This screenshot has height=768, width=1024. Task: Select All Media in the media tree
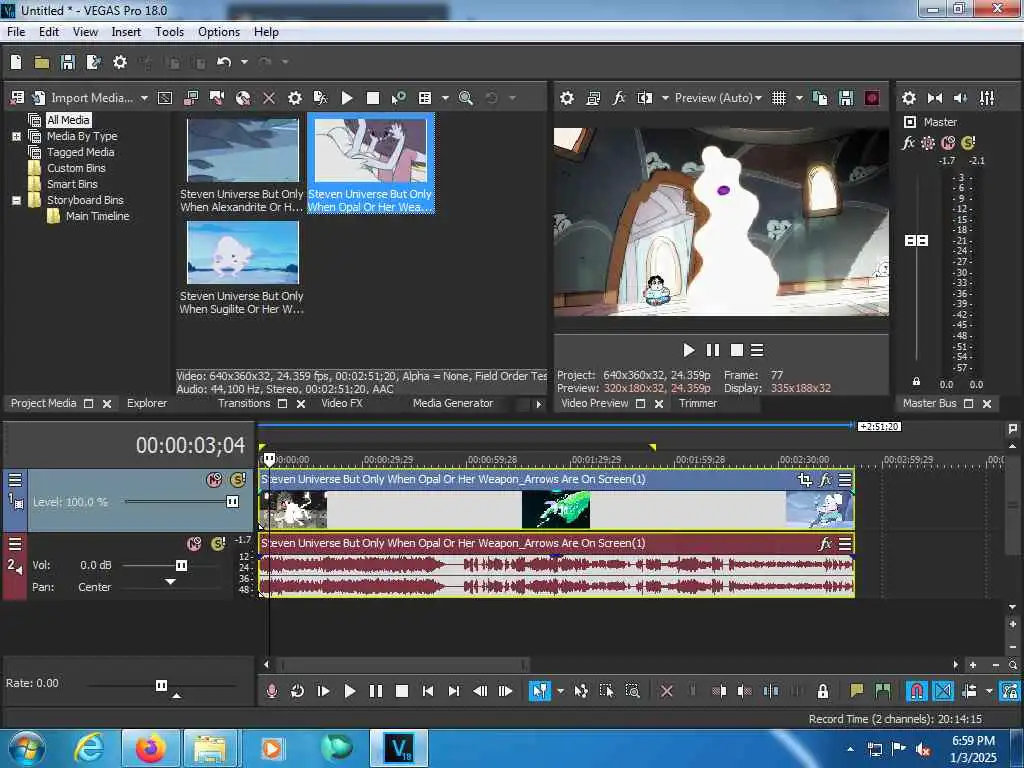68,120
